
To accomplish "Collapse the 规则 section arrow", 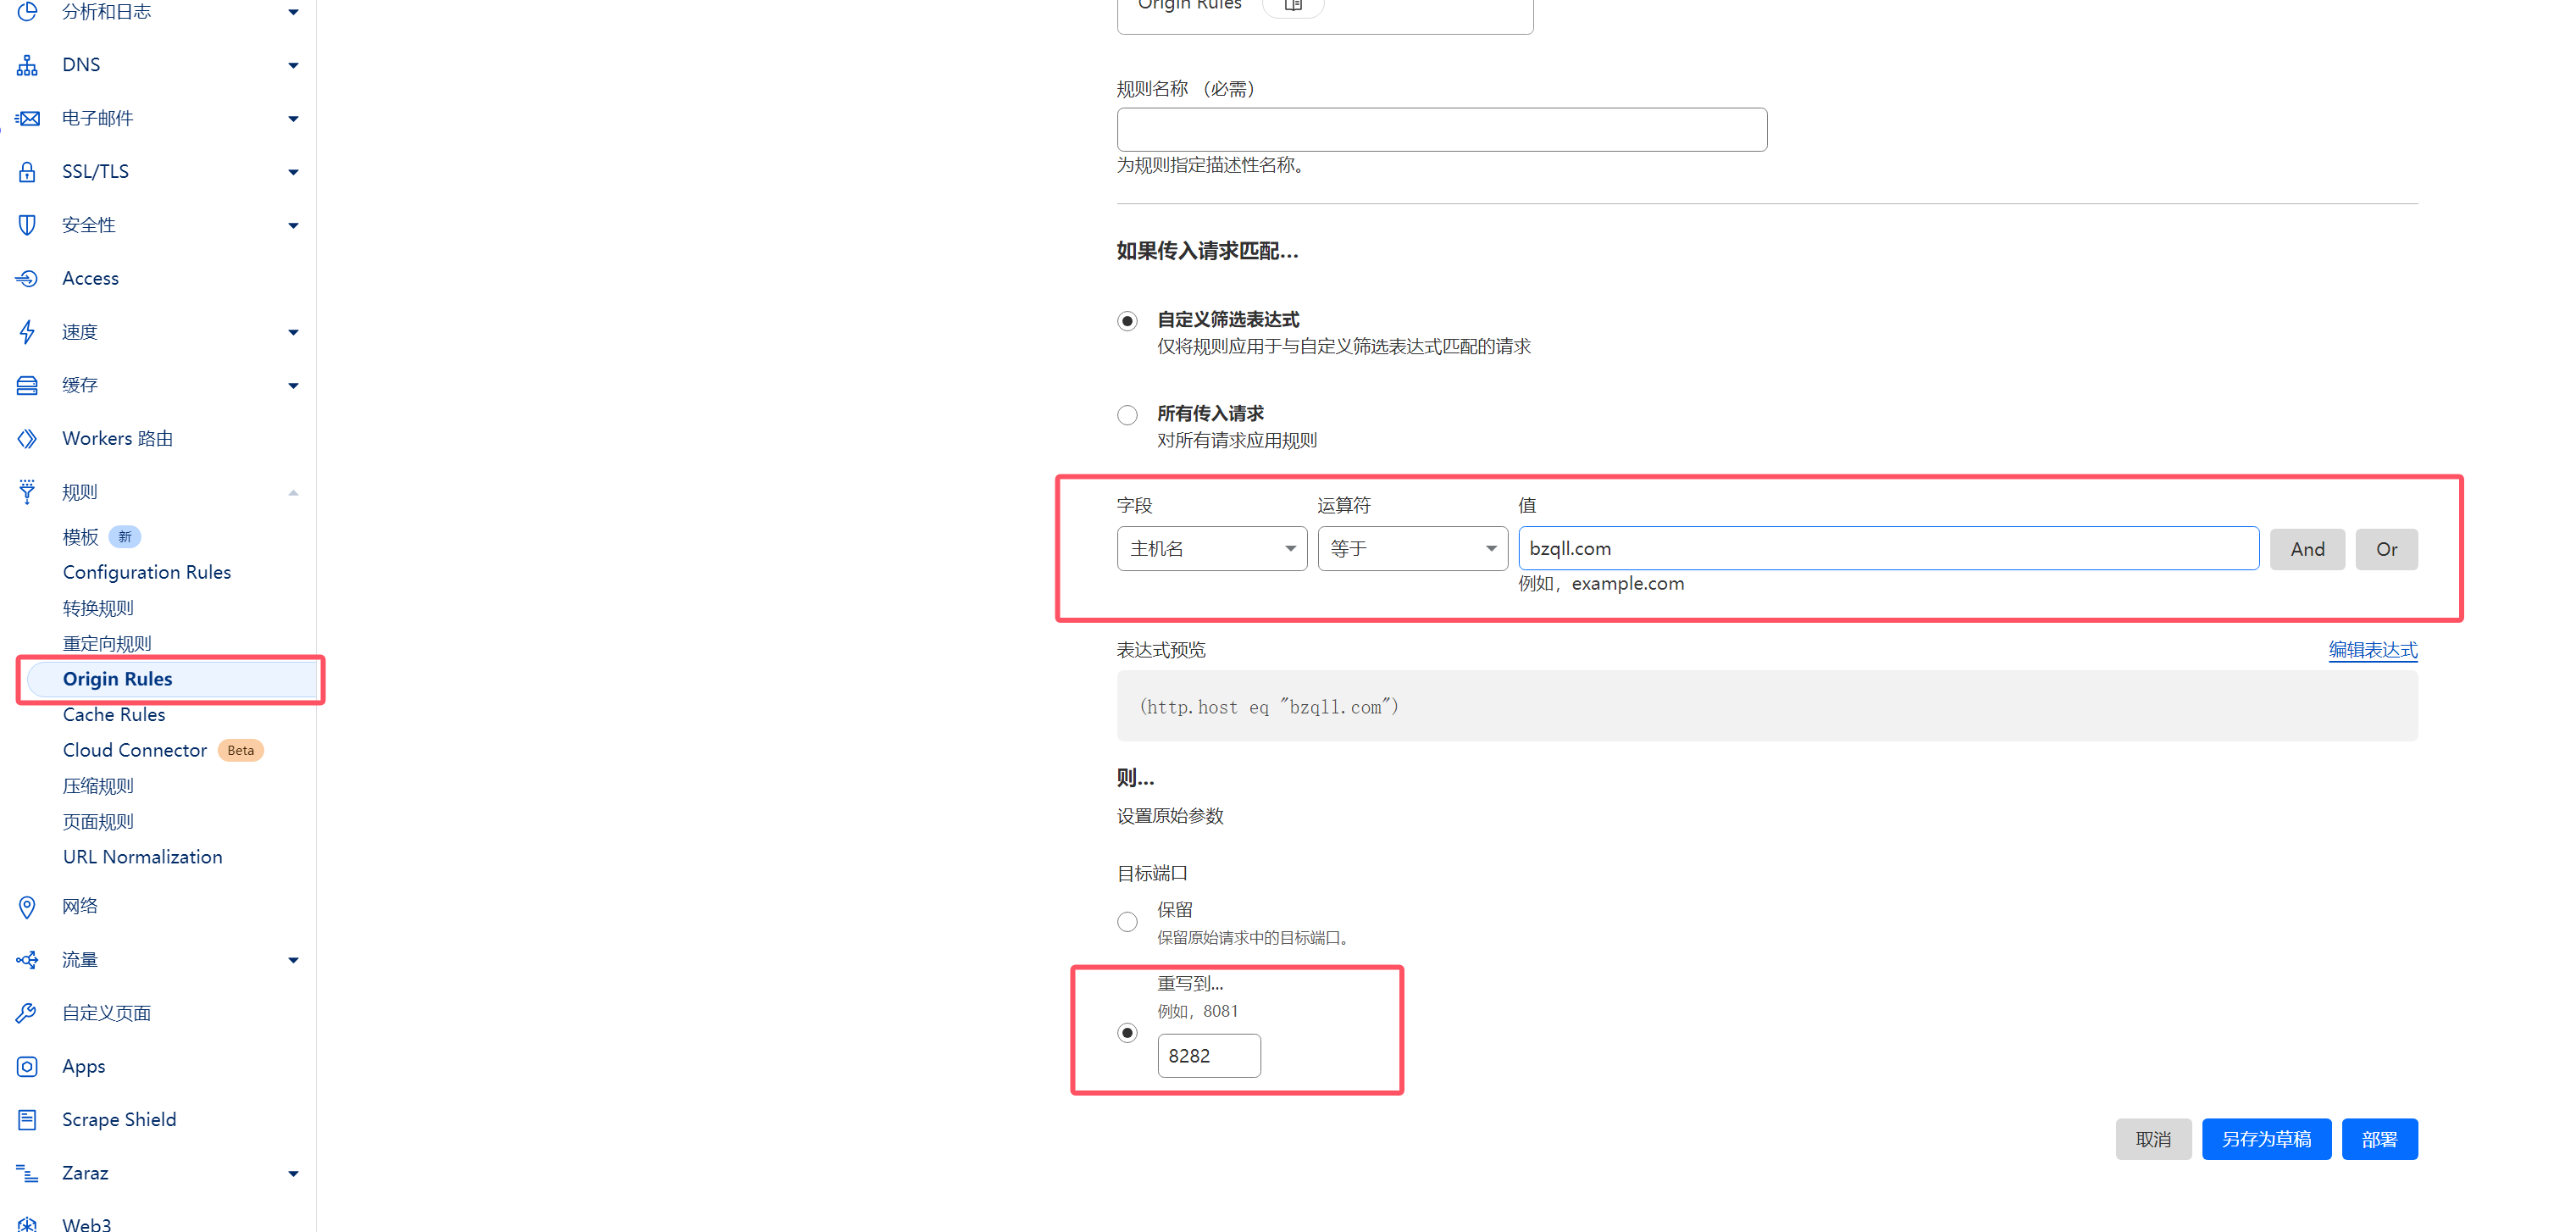I will (x=293, y=492).
